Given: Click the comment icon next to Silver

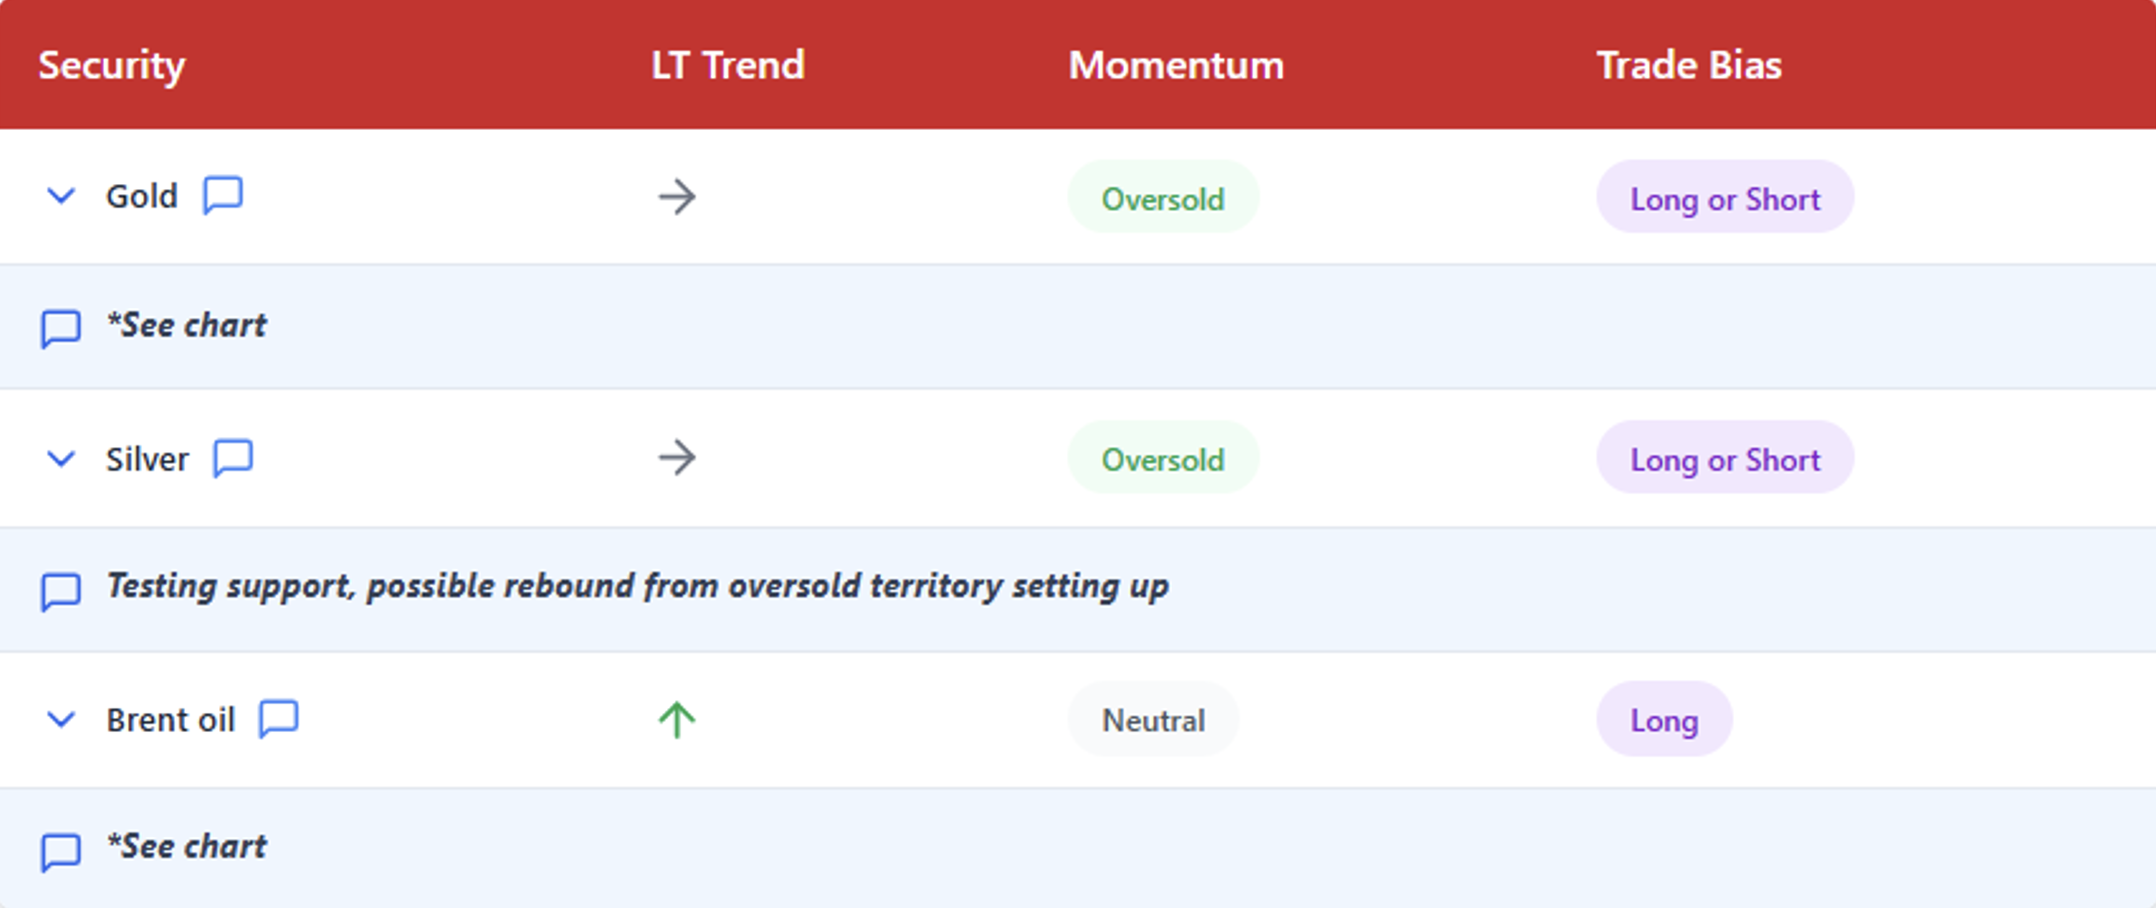Looking at the screenshot, I should 233,458.
